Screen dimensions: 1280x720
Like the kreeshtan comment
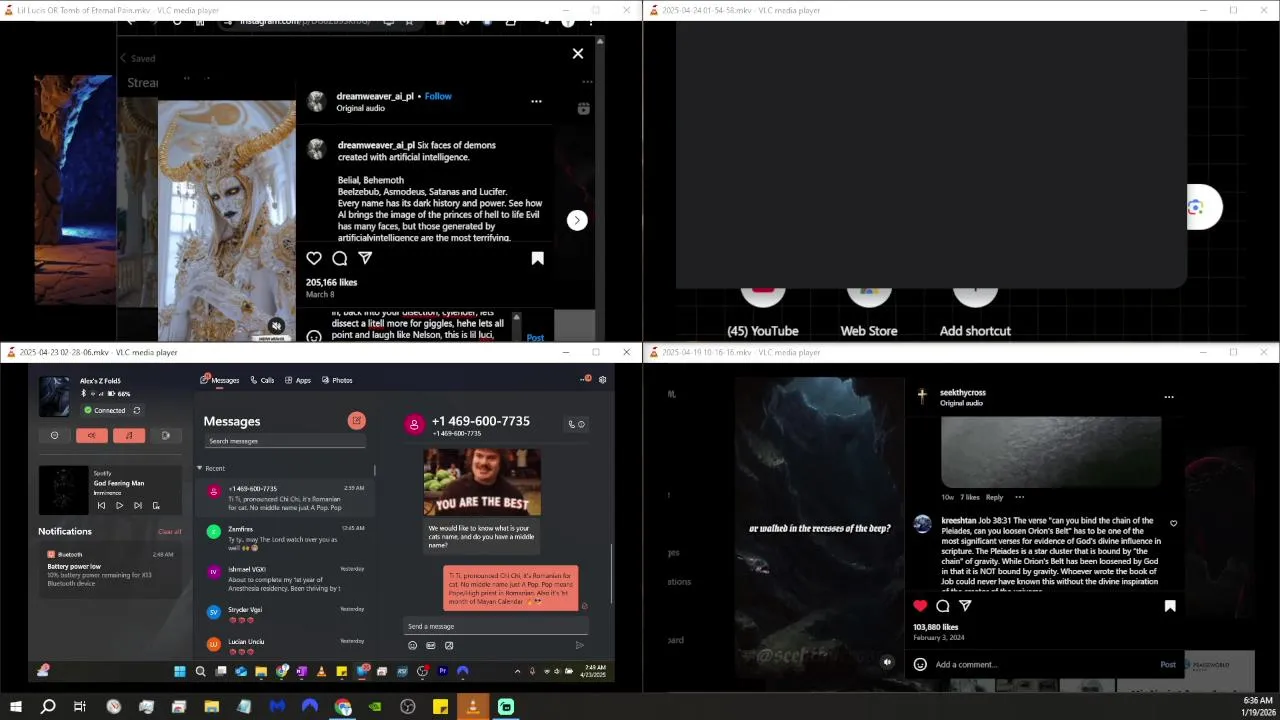tap(1173, 523)
